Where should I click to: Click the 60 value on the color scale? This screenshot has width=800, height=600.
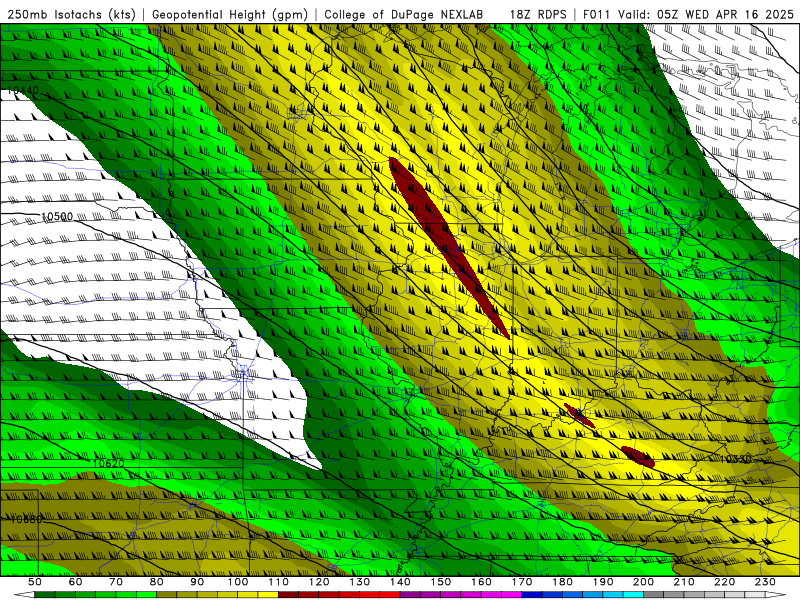76,582
